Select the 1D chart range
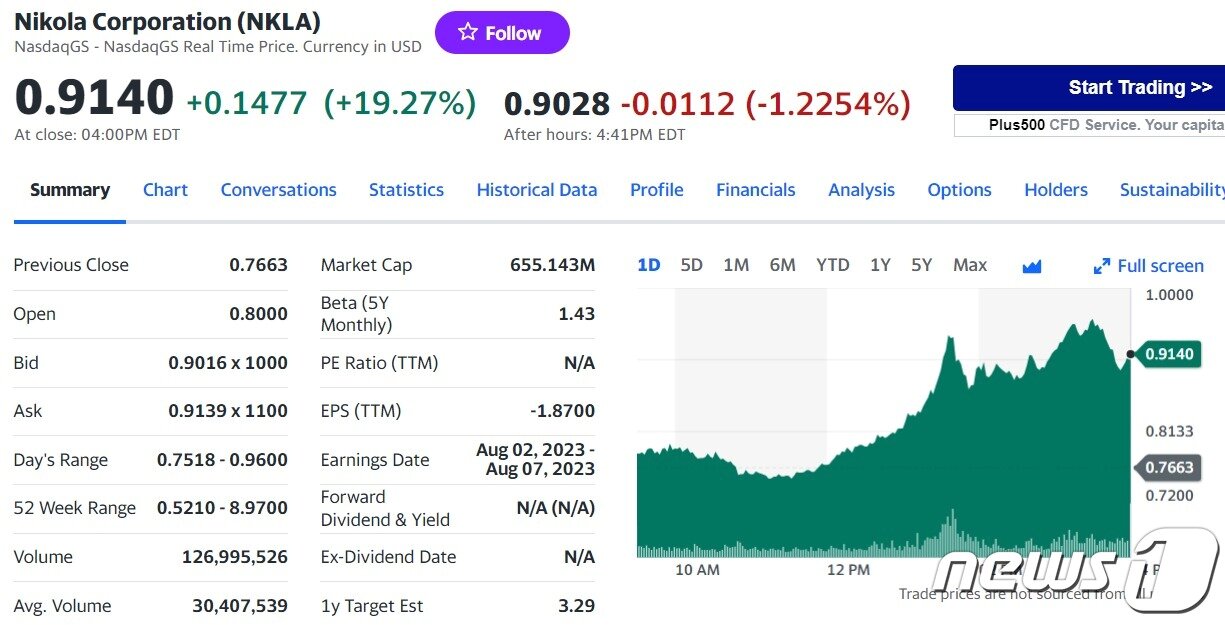1225x625 pixels. click(x=649, y=265)
